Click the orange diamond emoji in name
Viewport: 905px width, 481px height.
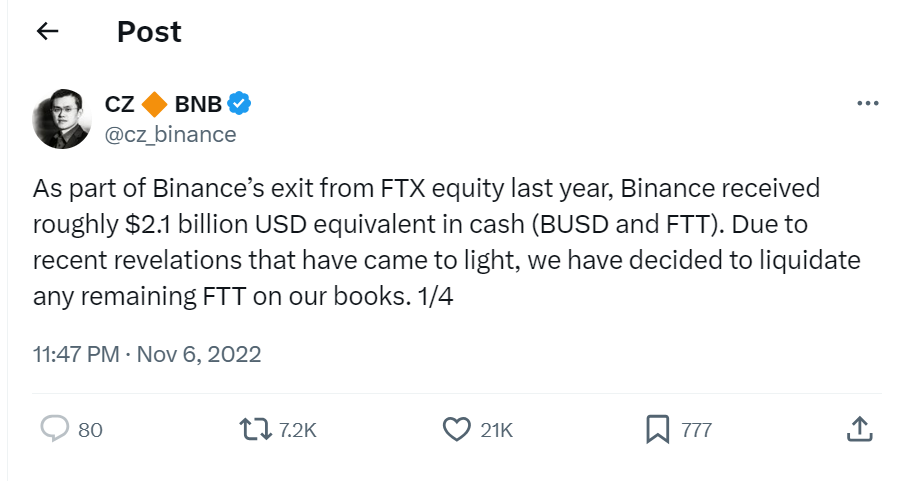155,103
